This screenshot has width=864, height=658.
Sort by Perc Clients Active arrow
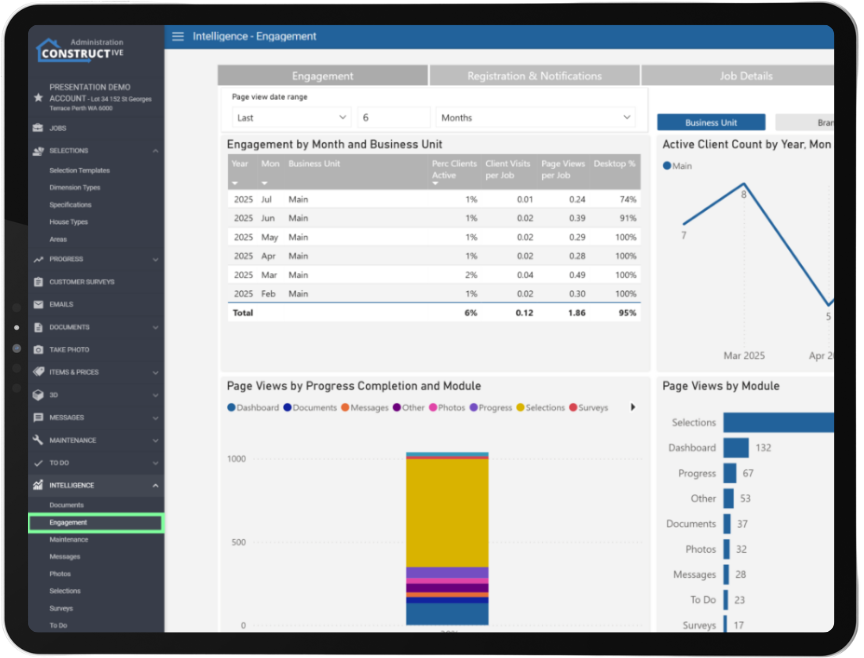point(435,184)
